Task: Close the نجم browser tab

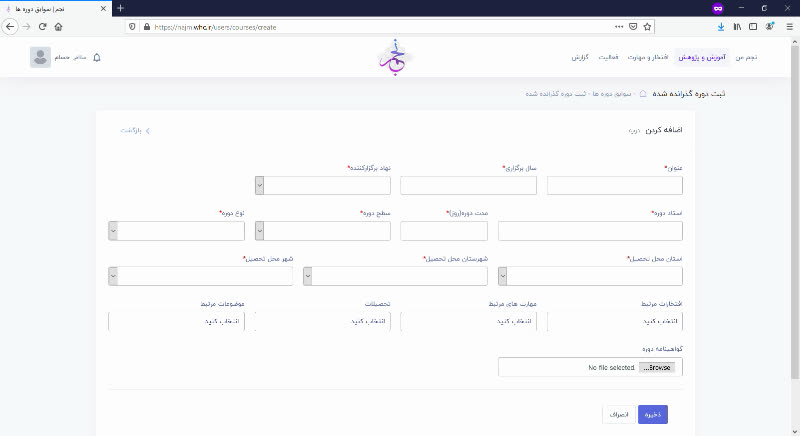Action: click(103, 9)
